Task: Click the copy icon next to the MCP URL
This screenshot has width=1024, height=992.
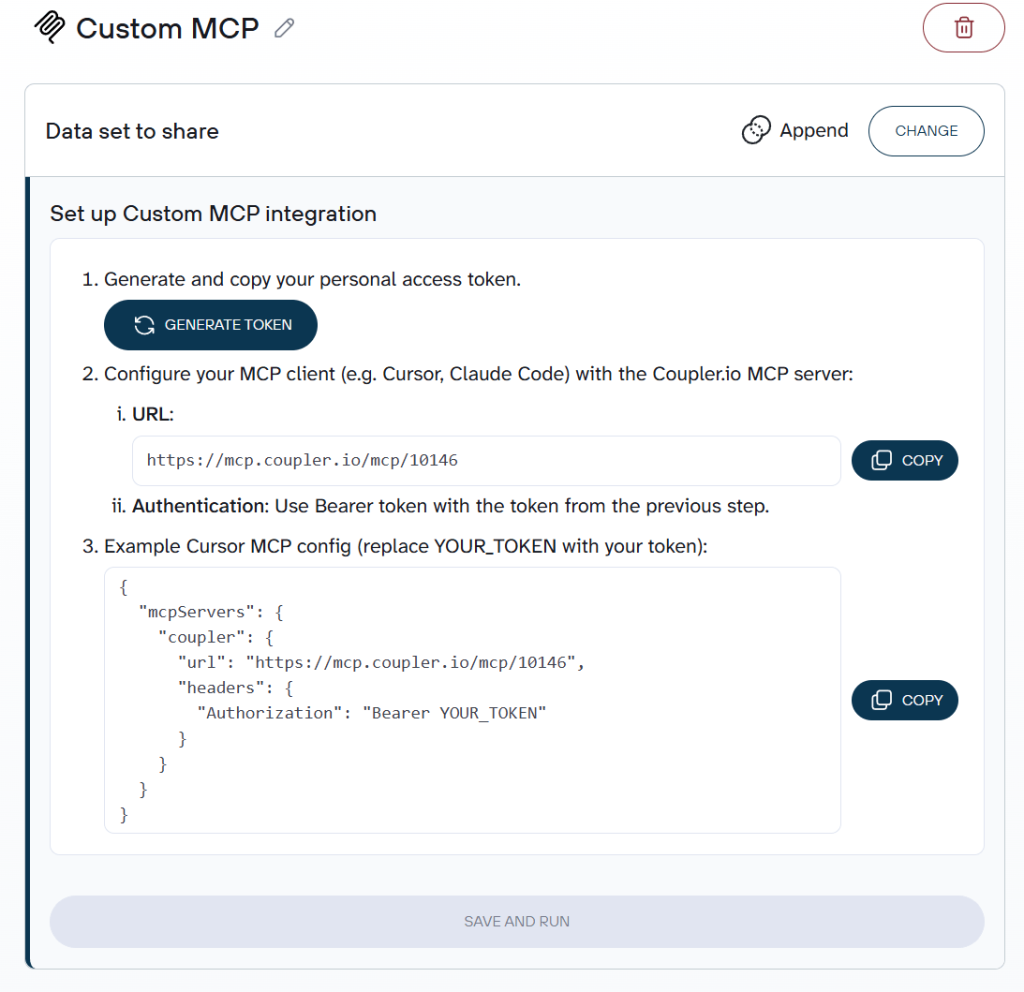Action: click(881, 460)
